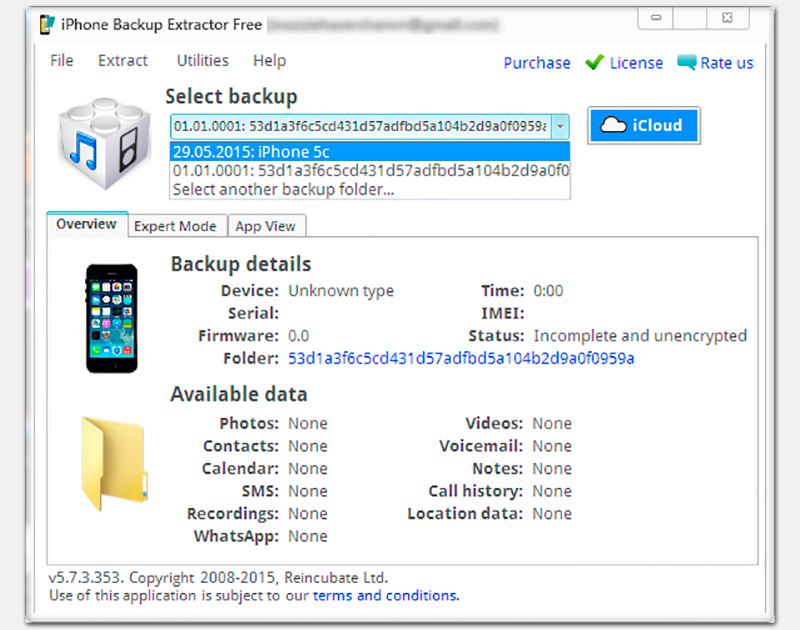The width and height of the screenshot is (800, 630).
Task: Select the 29.05.2015: iPhone 5c backup
Action: pos(370,152)
